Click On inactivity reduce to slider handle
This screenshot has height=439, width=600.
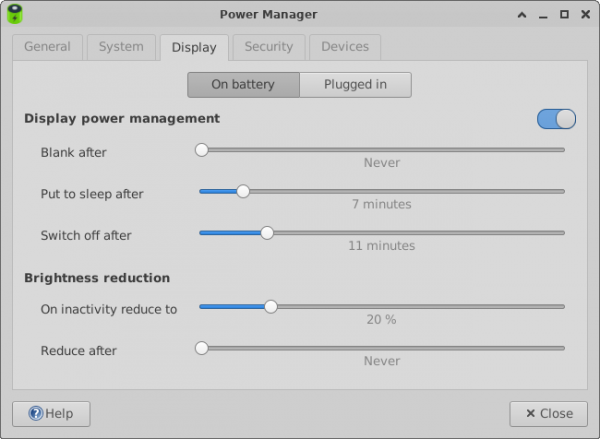271,307
